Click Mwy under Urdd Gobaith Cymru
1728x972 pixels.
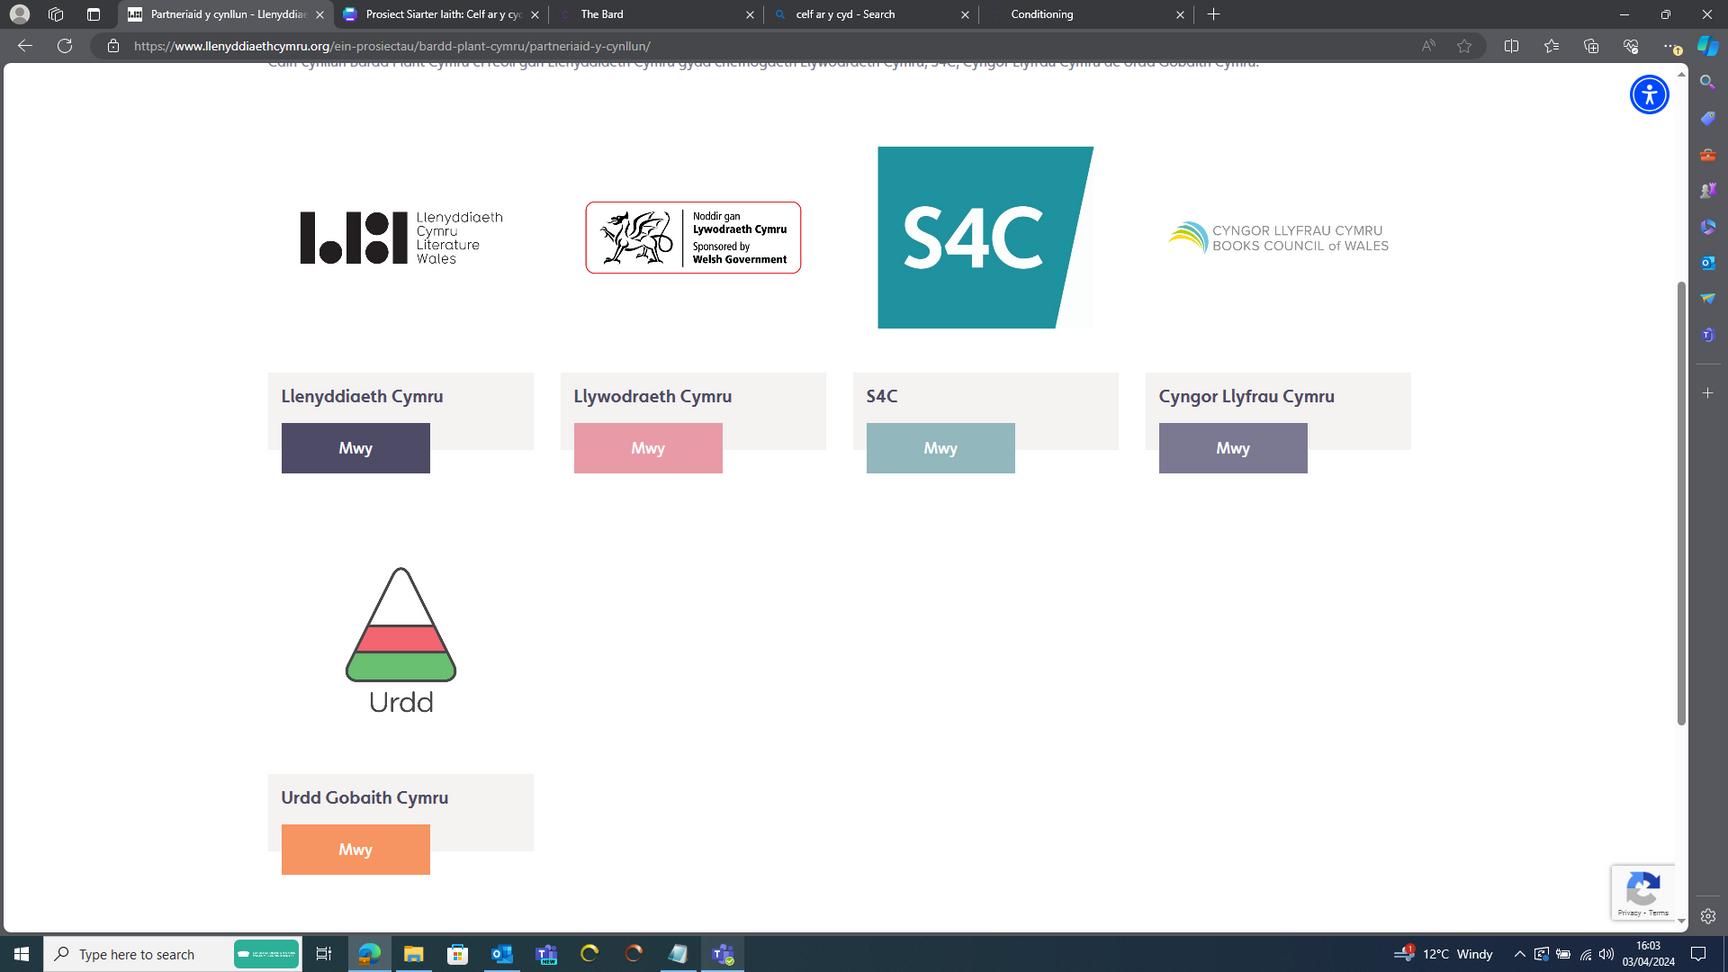click(355, 850)
